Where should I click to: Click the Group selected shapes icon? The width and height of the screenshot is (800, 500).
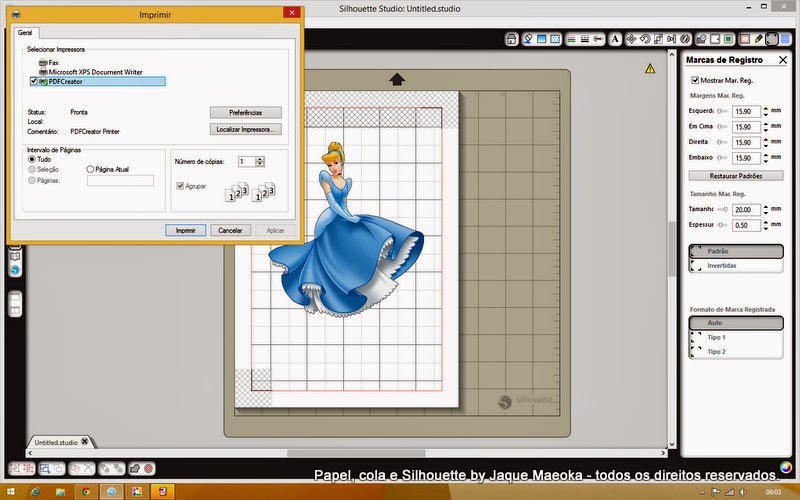[x=15, y=468]
